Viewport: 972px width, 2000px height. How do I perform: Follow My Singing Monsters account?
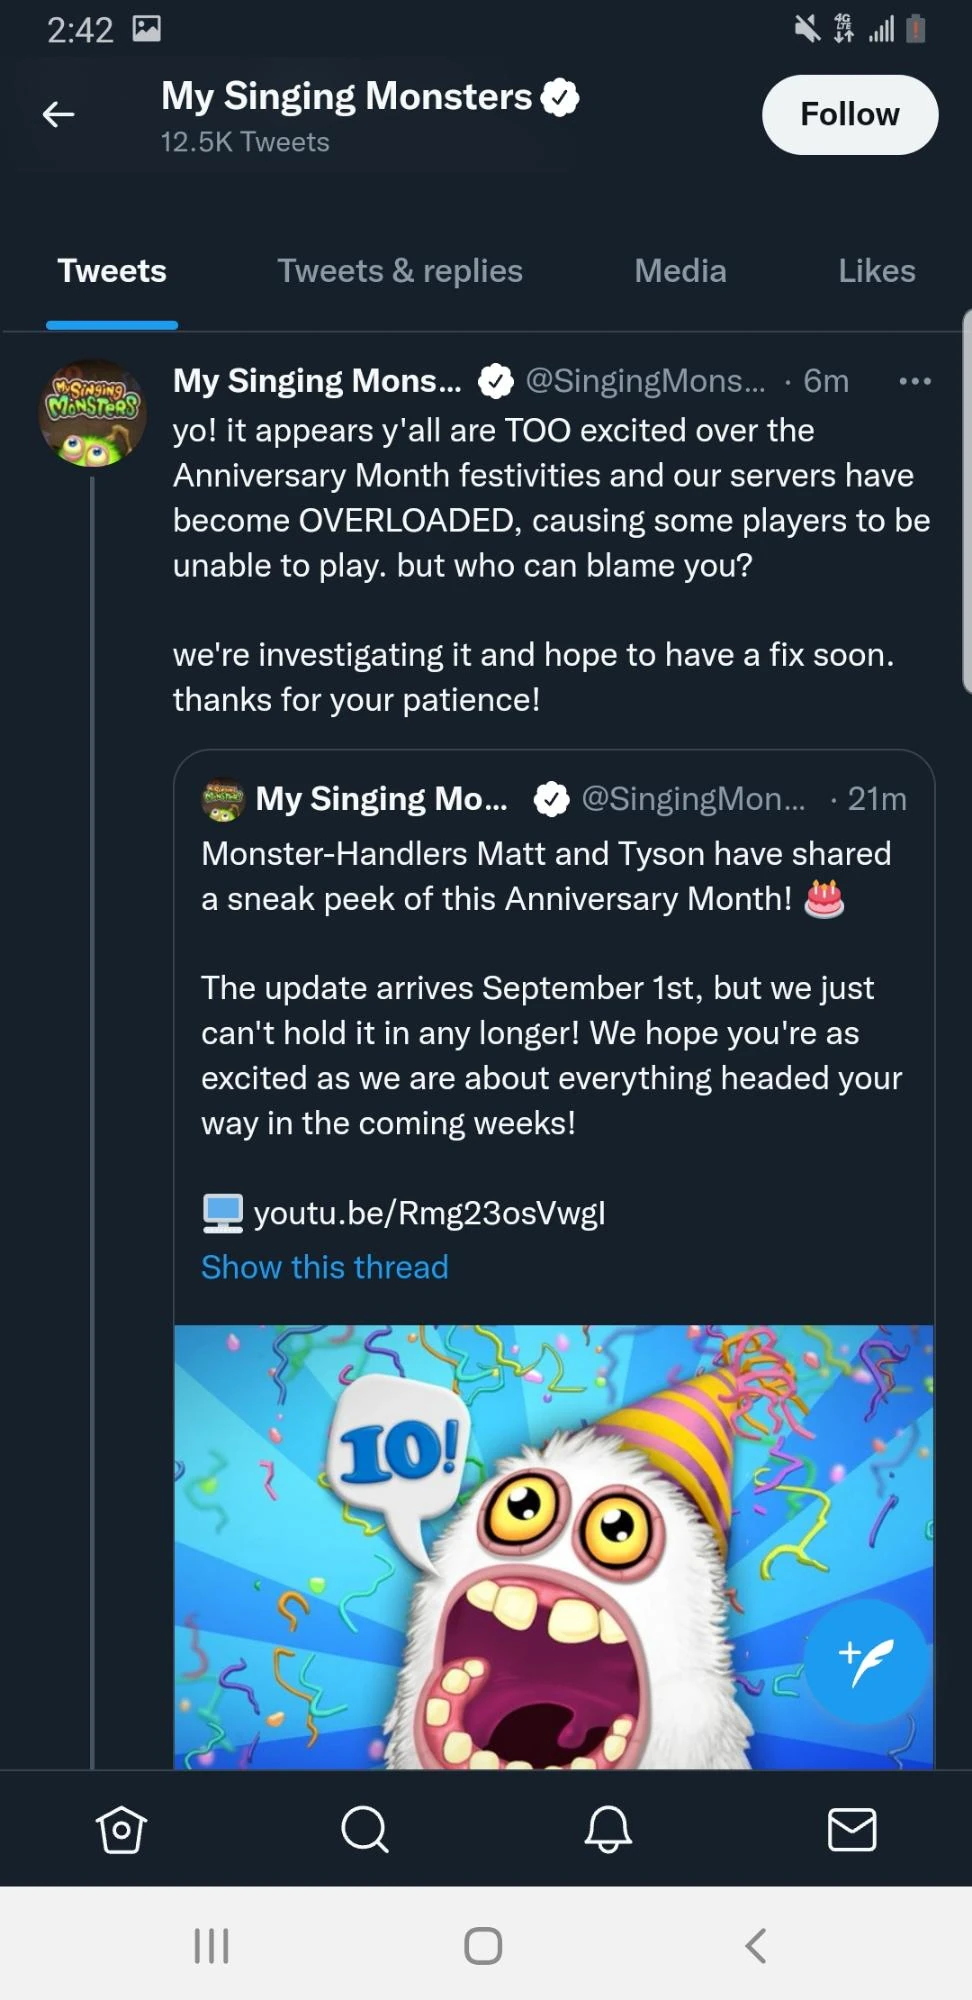[x=850, y=115]
